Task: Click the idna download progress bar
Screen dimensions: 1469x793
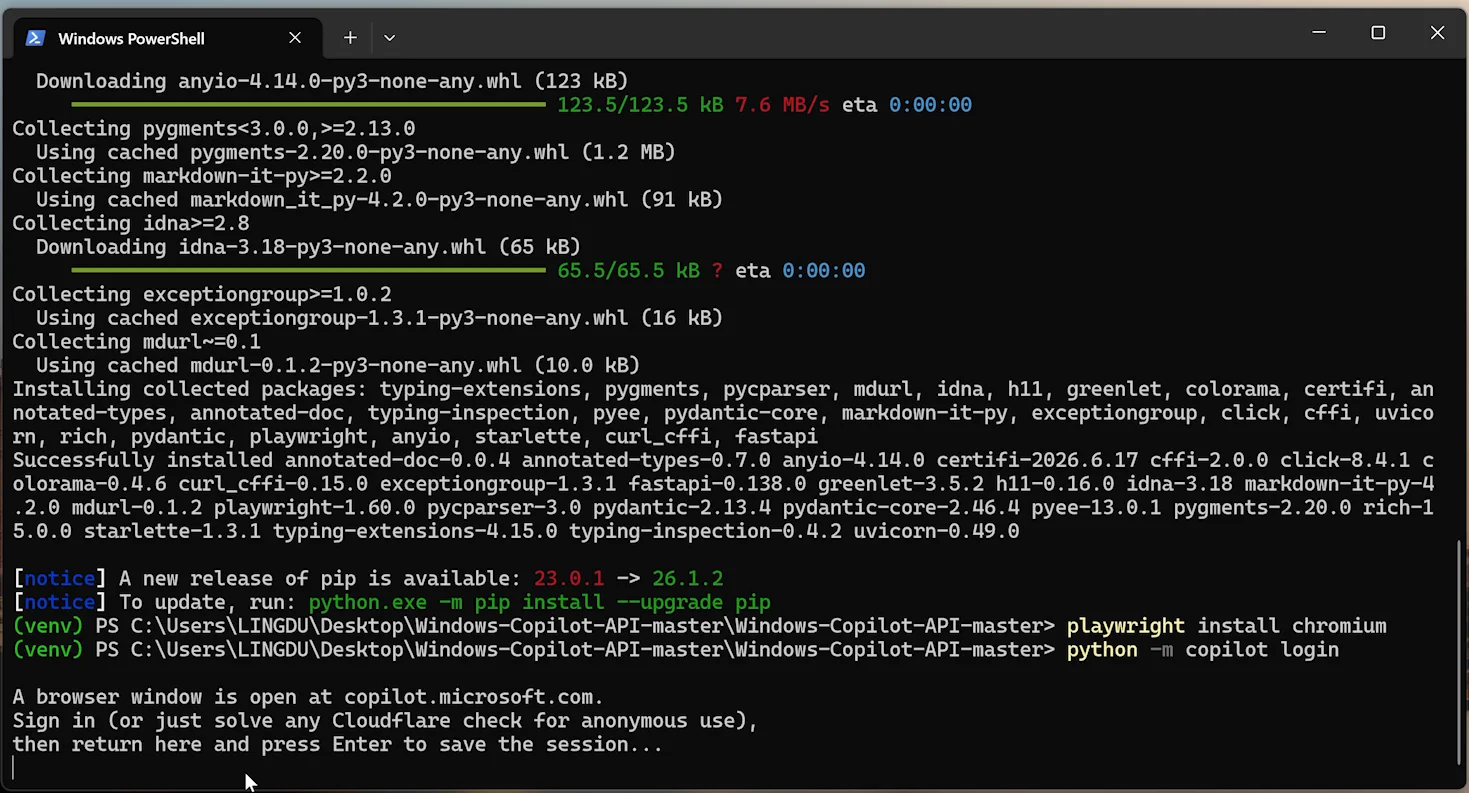Action: [x=308, y=271]
